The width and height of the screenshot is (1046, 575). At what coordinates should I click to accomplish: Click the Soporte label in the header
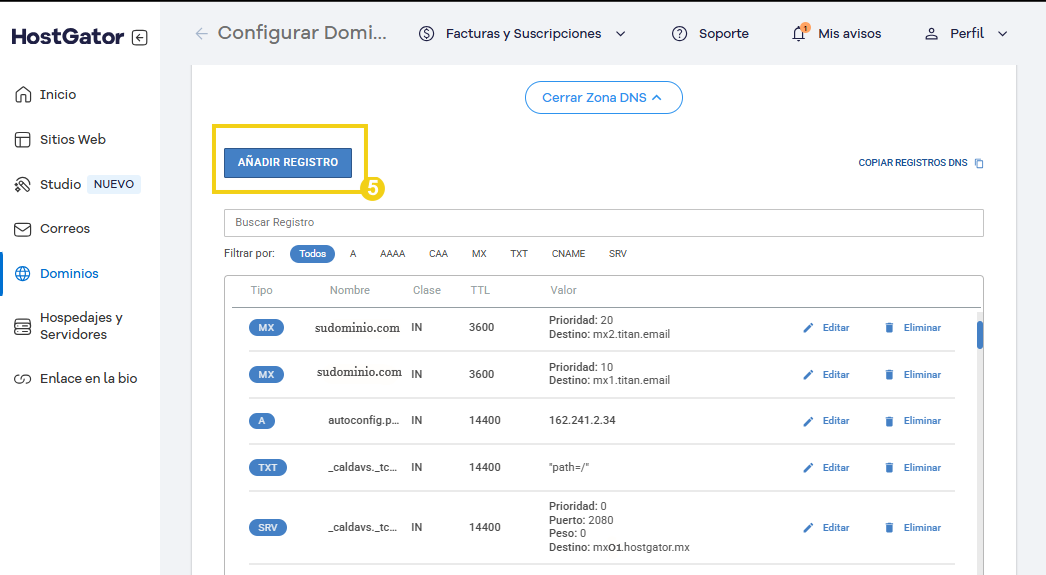point(724,33)
